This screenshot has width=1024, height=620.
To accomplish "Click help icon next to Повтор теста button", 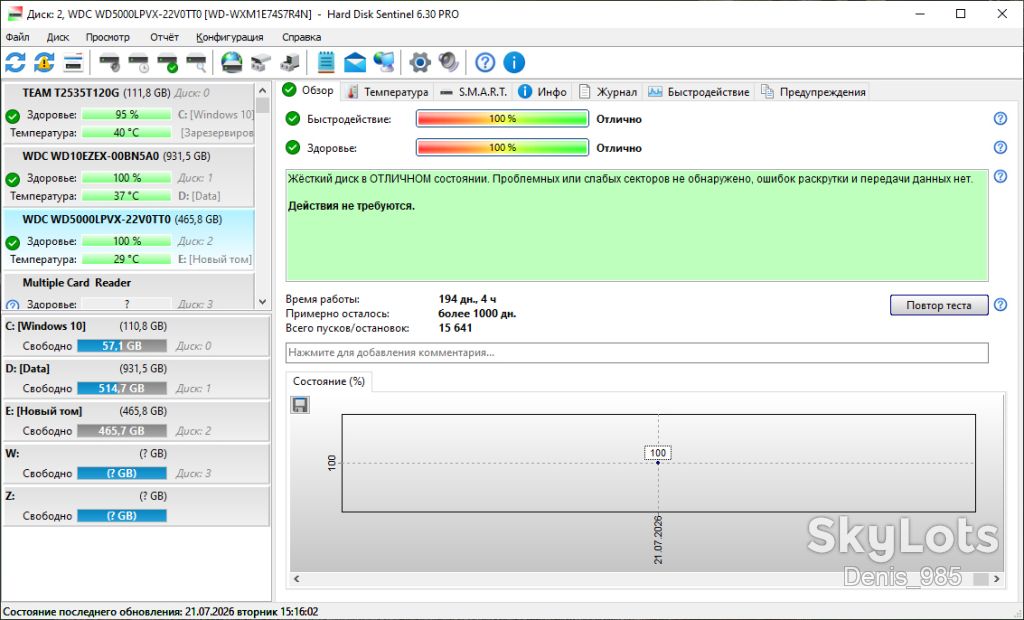I will pos(1000,304).
